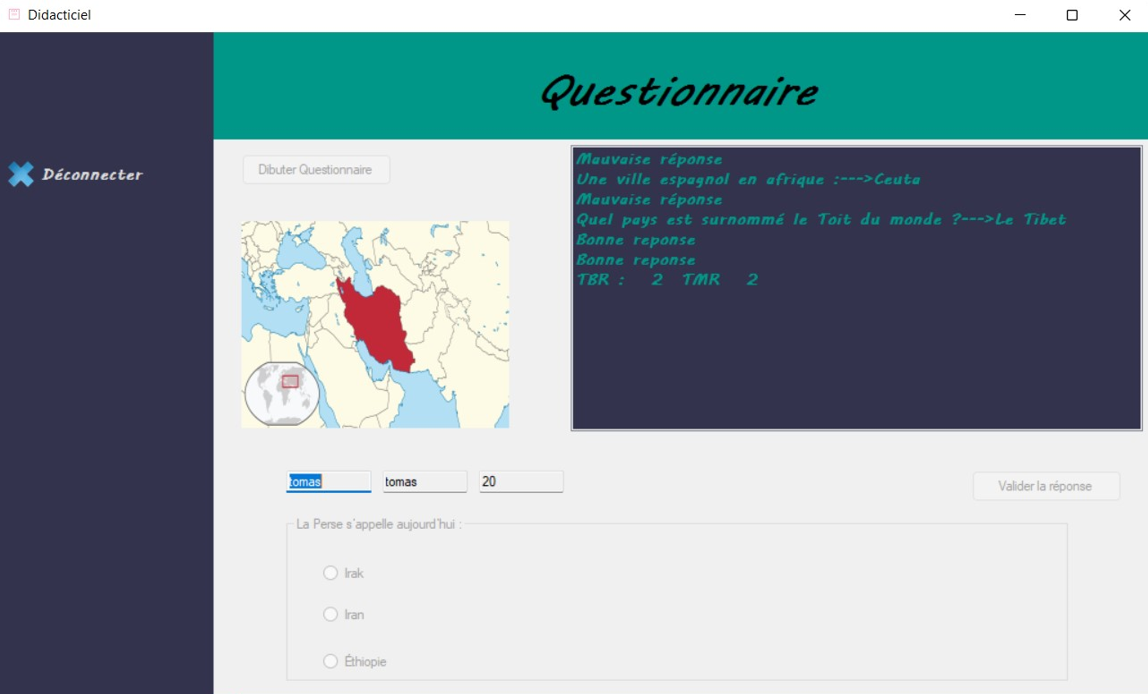The width and height of the screenshot is (1148, 694).
Task: Minimize the Didacticiel window
Action: (x=1019, y=14)
